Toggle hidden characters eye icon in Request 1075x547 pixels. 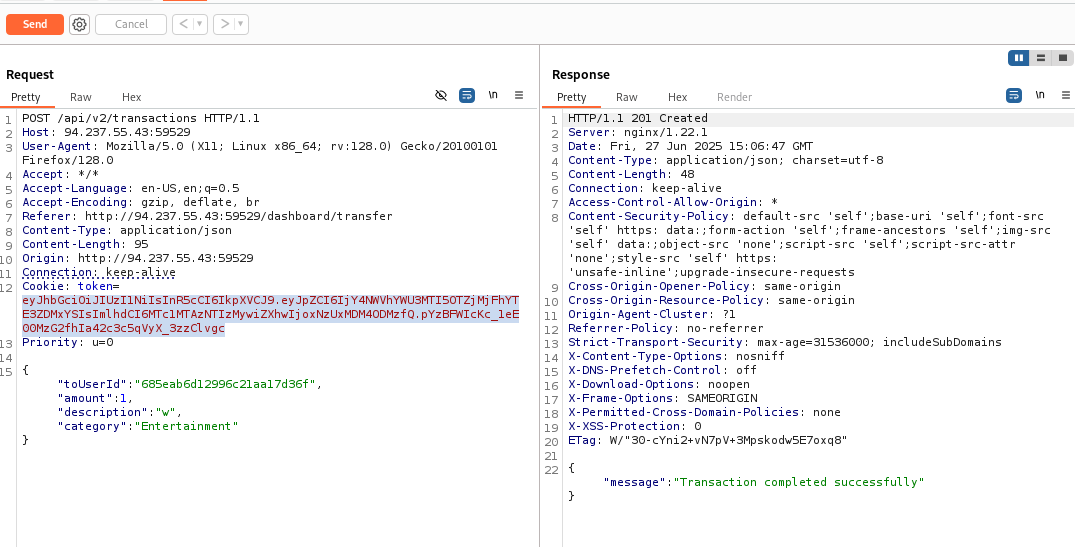click(441, 96)
